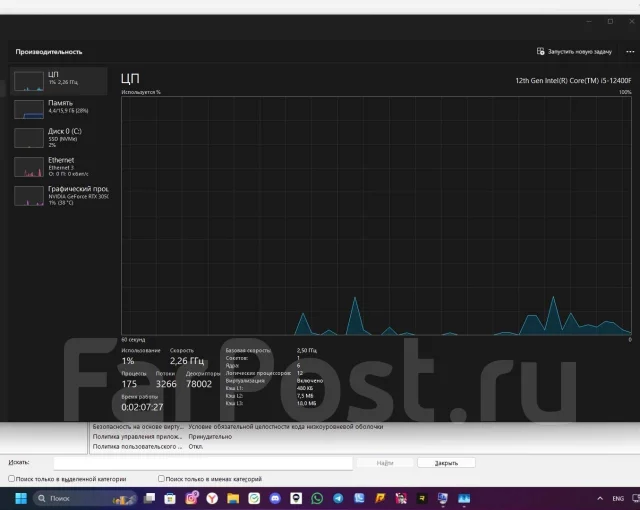This screenshot has height=510, width=640.
Task: Click the black pin icon app in taskbar
Action: [296, 498]
